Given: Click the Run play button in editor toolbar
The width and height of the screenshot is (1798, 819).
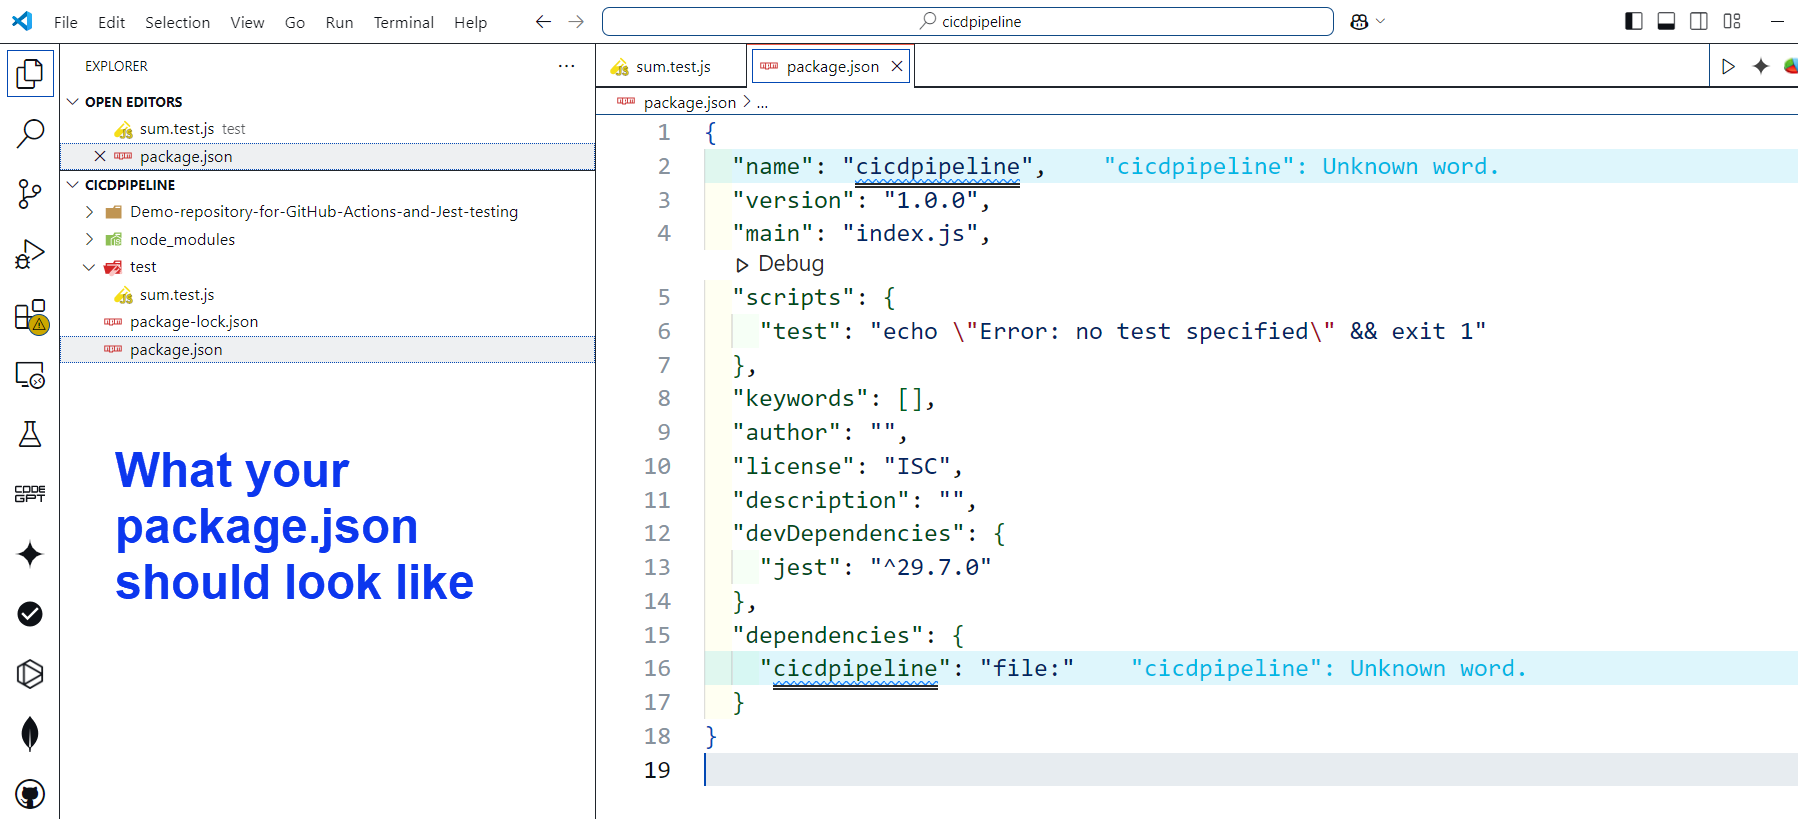Looking at the screenshot, I should point(1728,66).
